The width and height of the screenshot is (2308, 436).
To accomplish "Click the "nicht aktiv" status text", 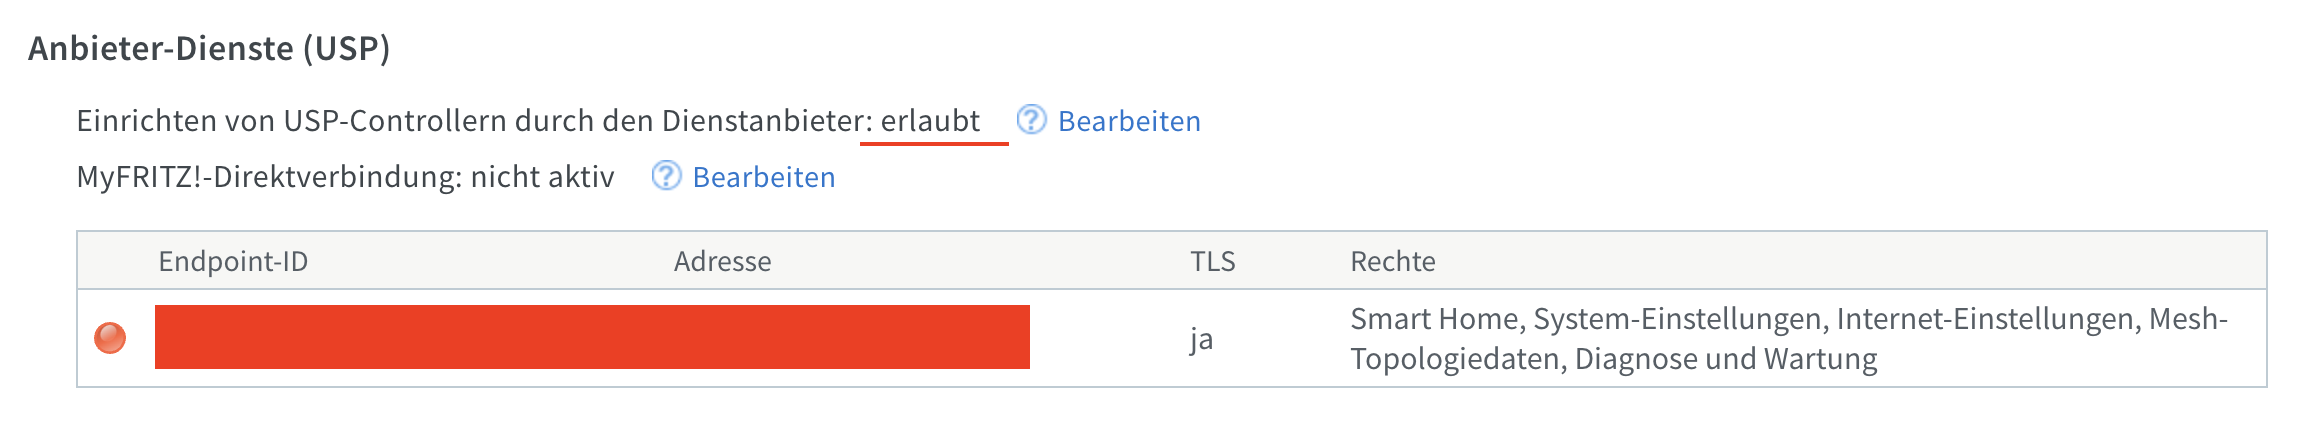I will pyautogui.click(x=542, y=177).
